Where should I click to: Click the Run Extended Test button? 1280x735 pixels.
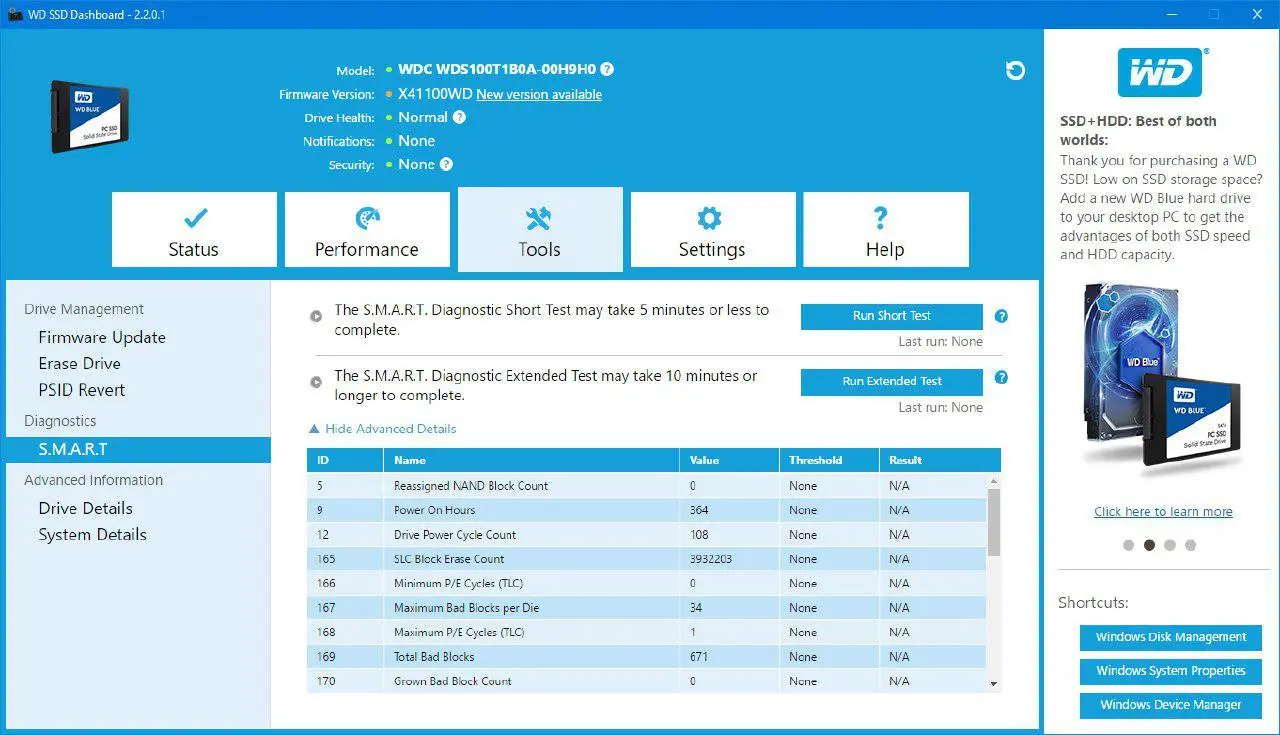(892, 382)
